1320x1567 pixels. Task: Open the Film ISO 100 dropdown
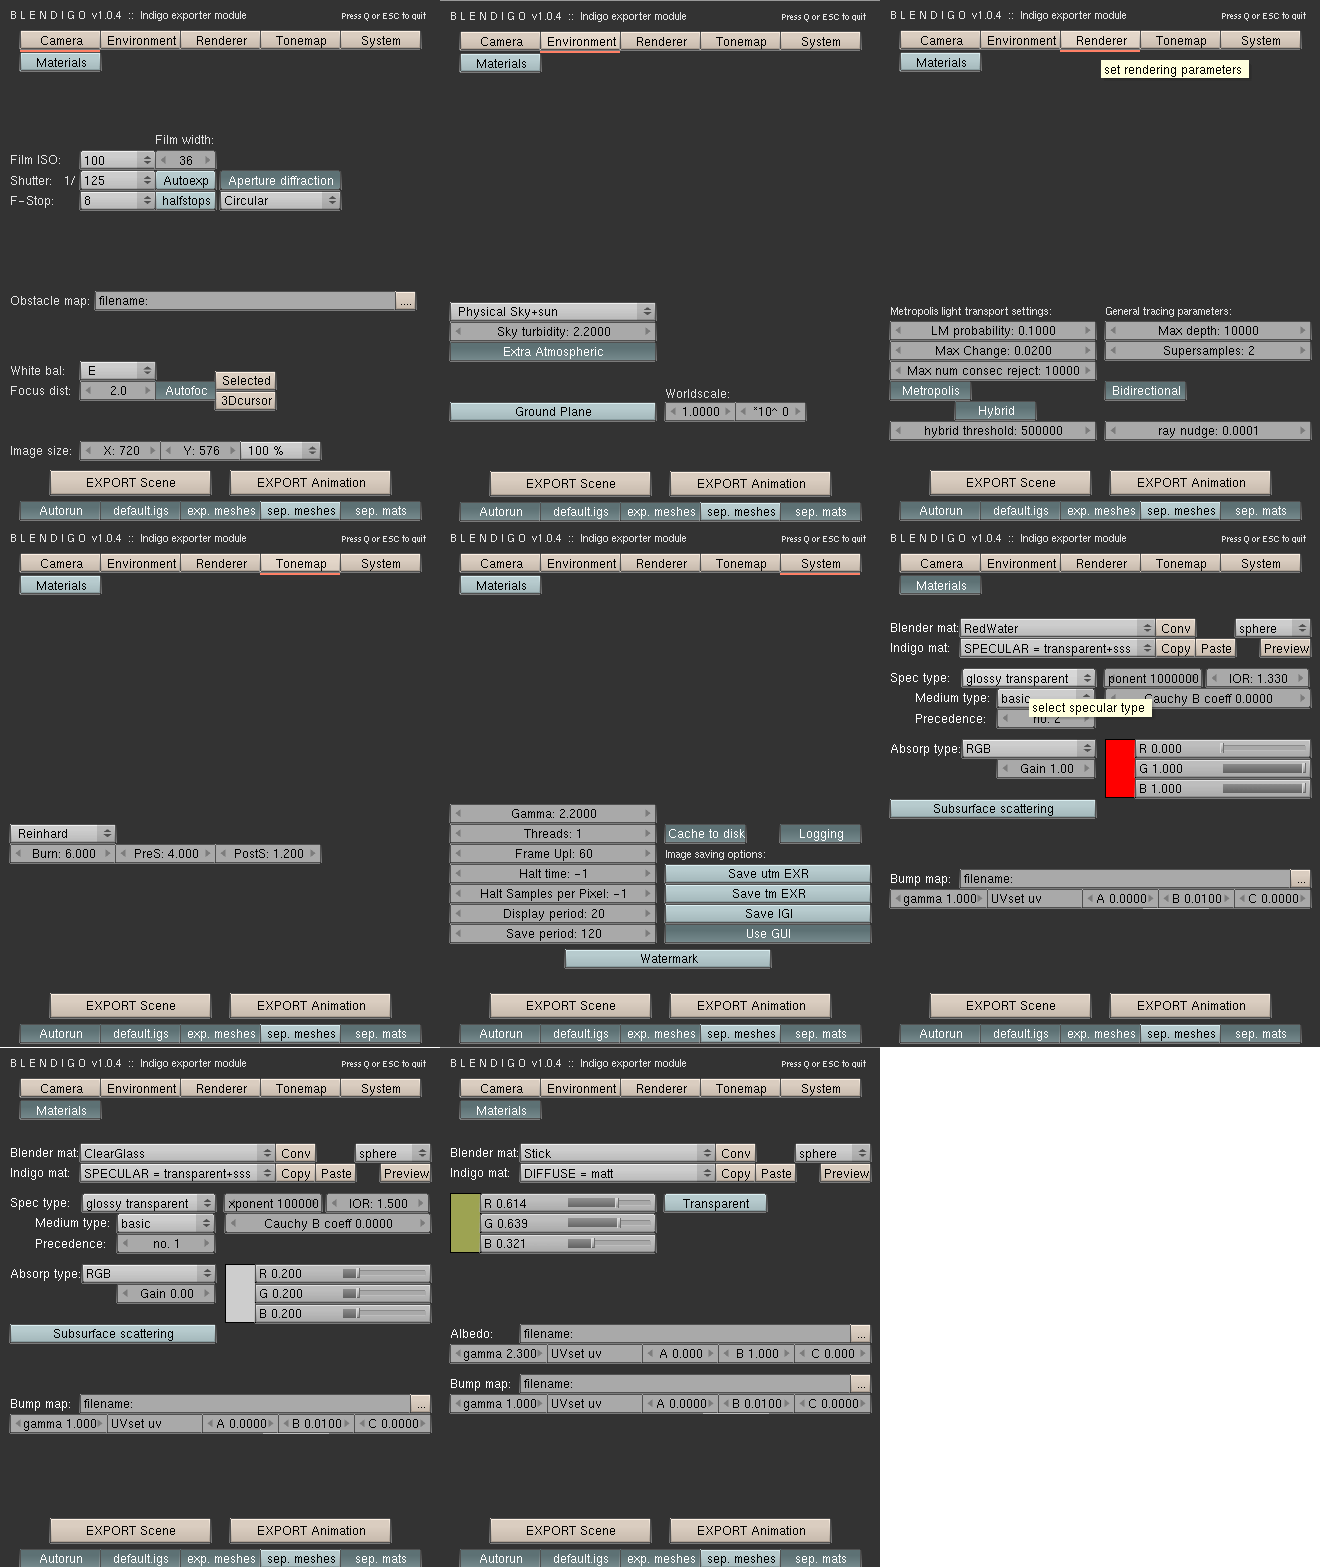click(118, 160)
